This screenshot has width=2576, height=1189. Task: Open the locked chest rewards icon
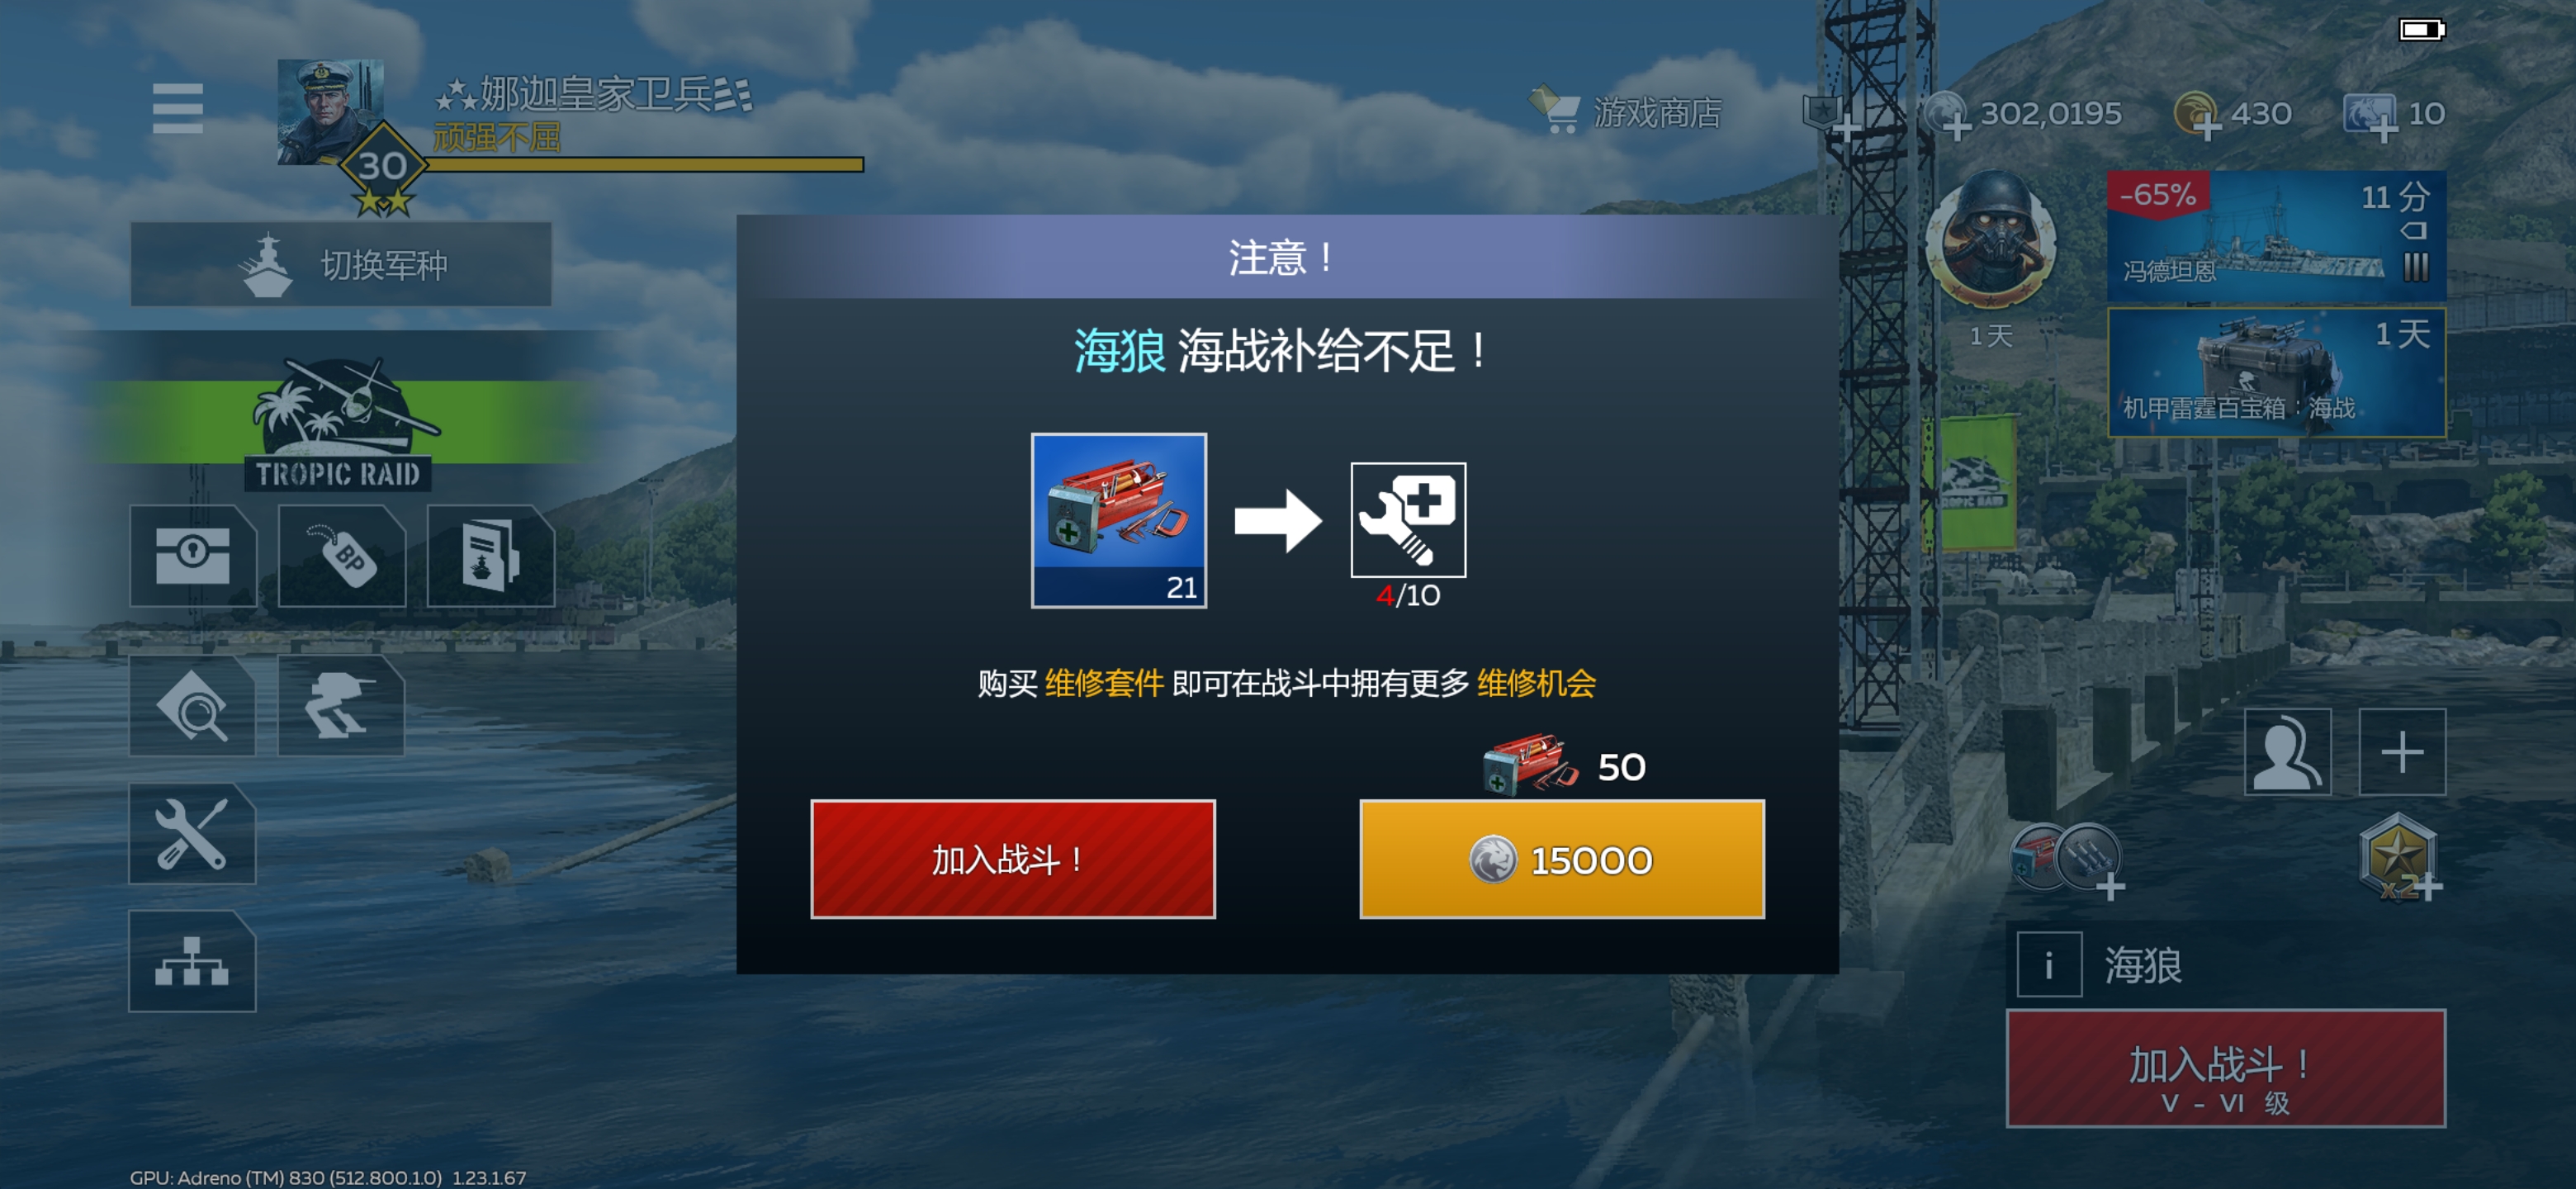(x=192, y=556)
